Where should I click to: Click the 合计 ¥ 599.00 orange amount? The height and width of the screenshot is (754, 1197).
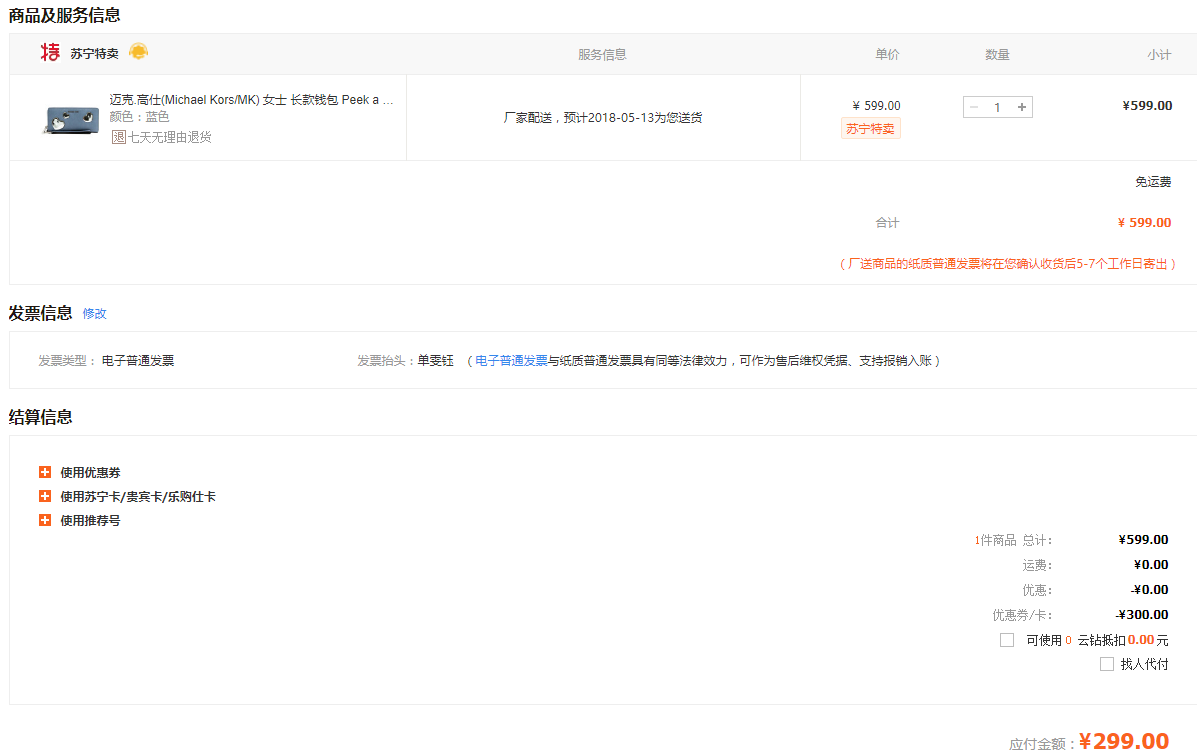pos(1144,222)
